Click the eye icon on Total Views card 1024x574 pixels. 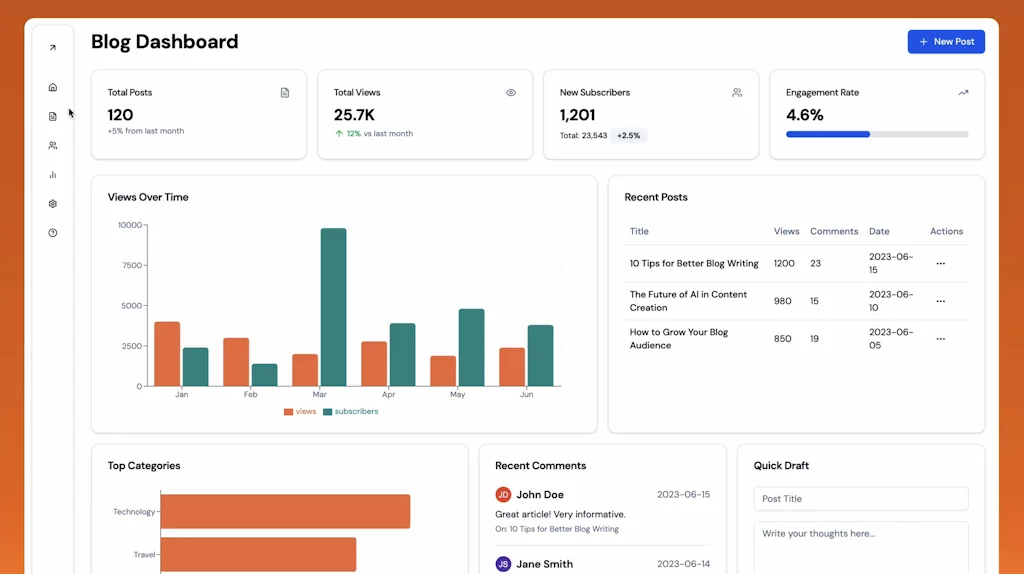pos(511,93)
